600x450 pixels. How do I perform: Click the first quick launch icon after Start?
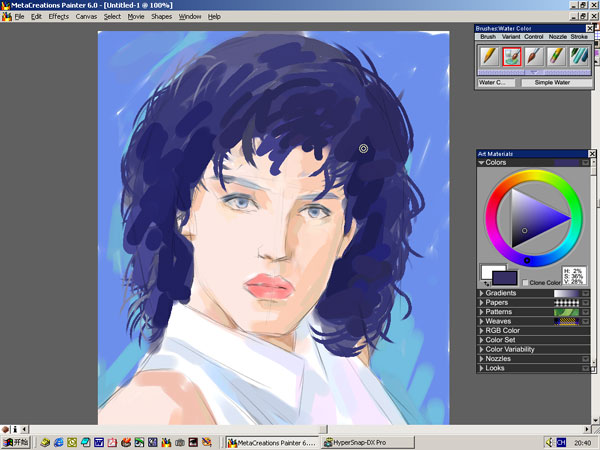(x=45, y=442)
